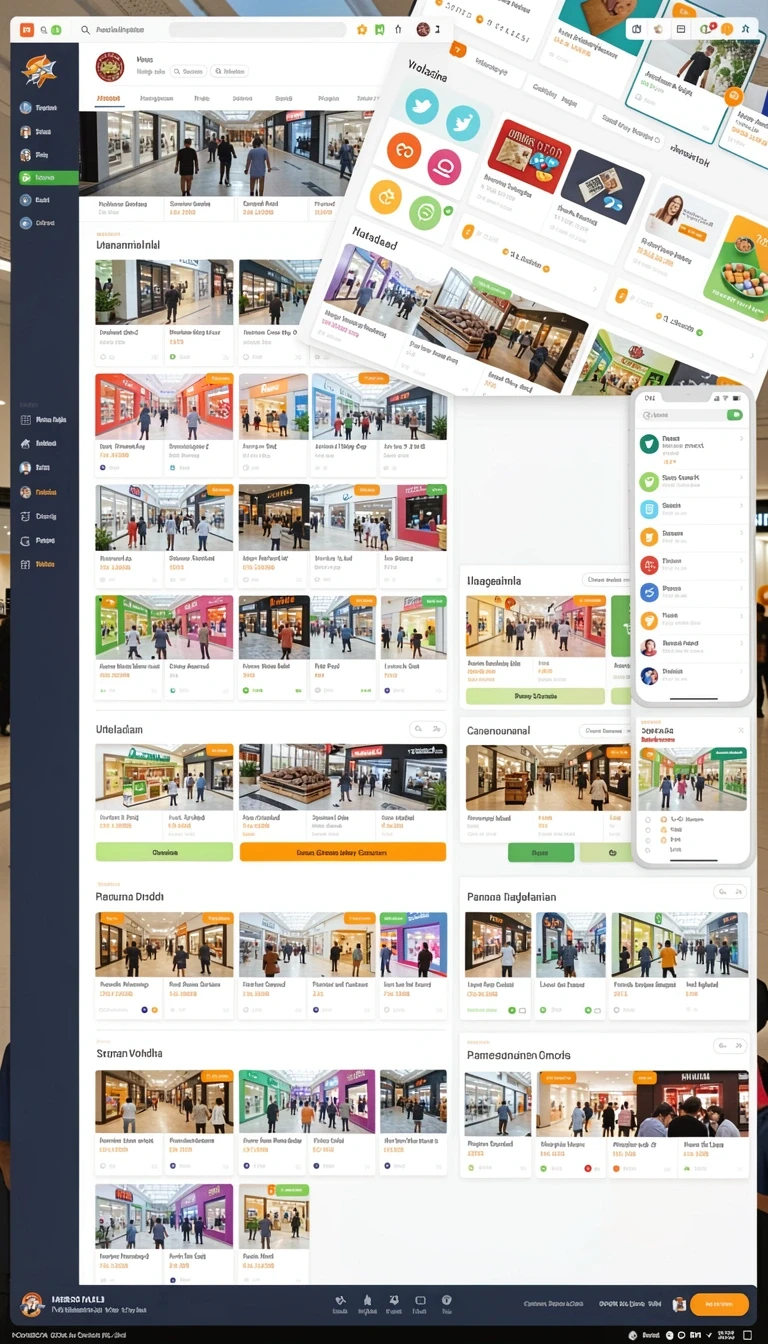Expand the chevron on the phone's top list row
Viewport: 768px width, 1344px height.
pos(741,440)
